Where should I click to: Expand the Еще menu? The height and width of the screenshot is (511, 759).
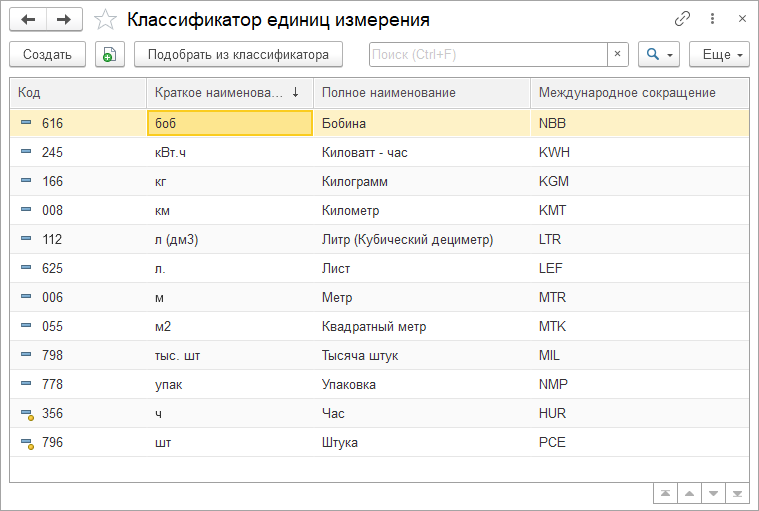pos(719,55)
